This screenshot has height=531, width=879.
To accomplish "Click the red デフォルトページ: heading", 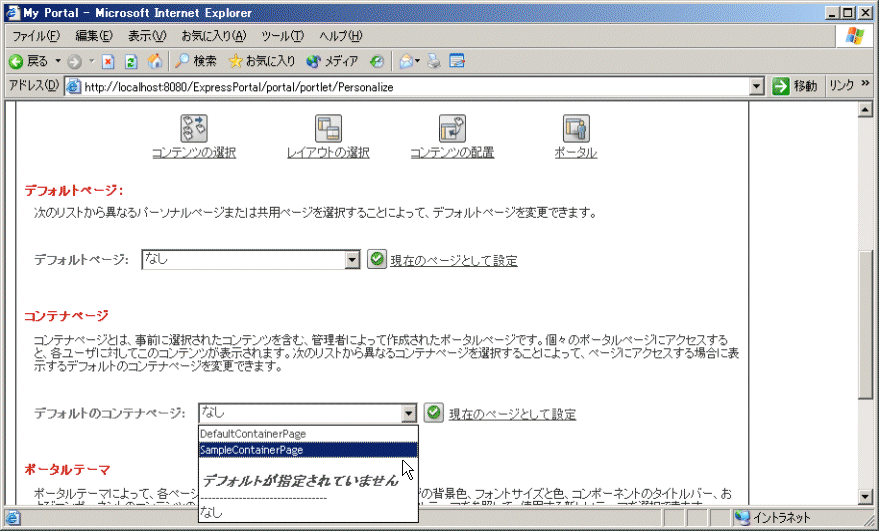I will 73,191.
